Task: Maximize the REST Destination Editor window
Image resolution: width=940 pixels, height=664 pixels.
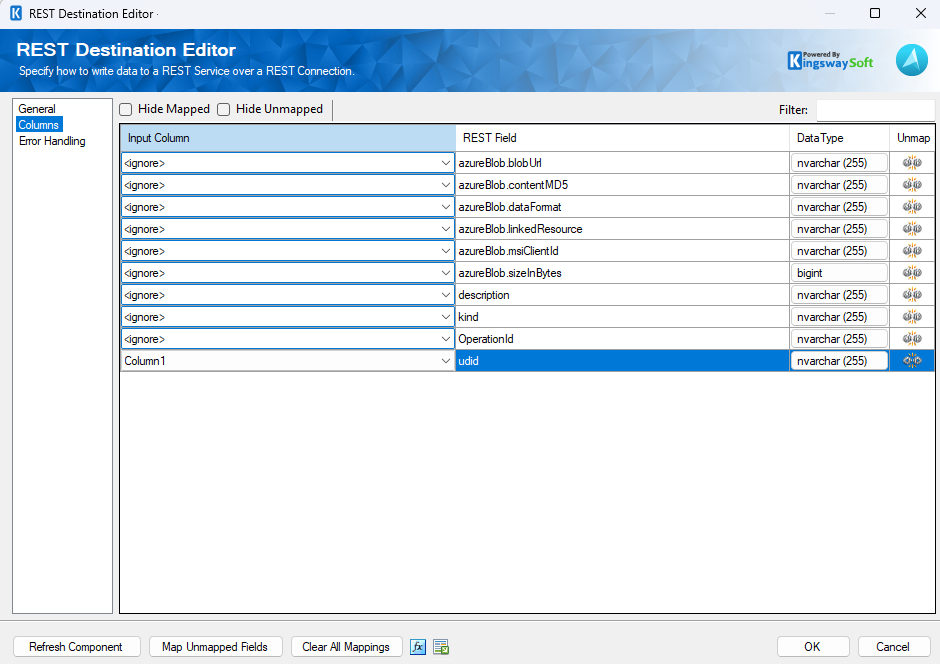Action: 875,13
